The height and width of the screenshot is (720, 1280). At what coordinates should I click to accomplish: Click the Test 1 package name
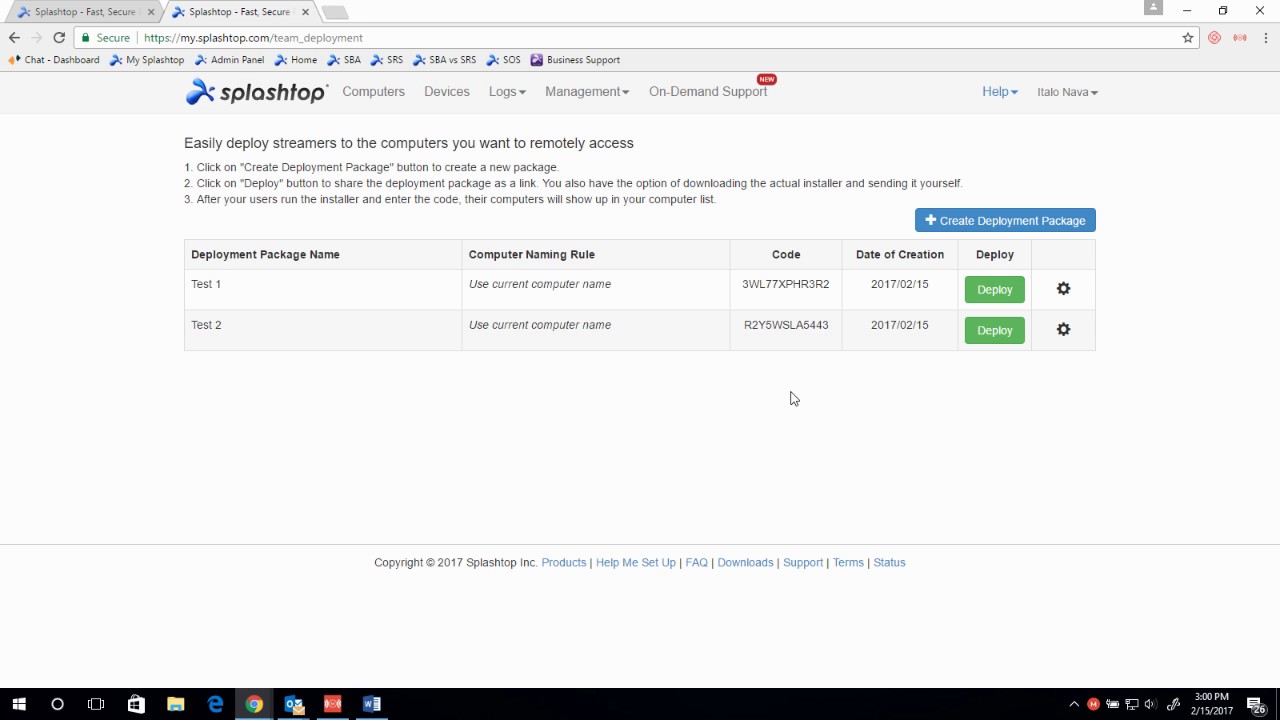tap(206, 284)
